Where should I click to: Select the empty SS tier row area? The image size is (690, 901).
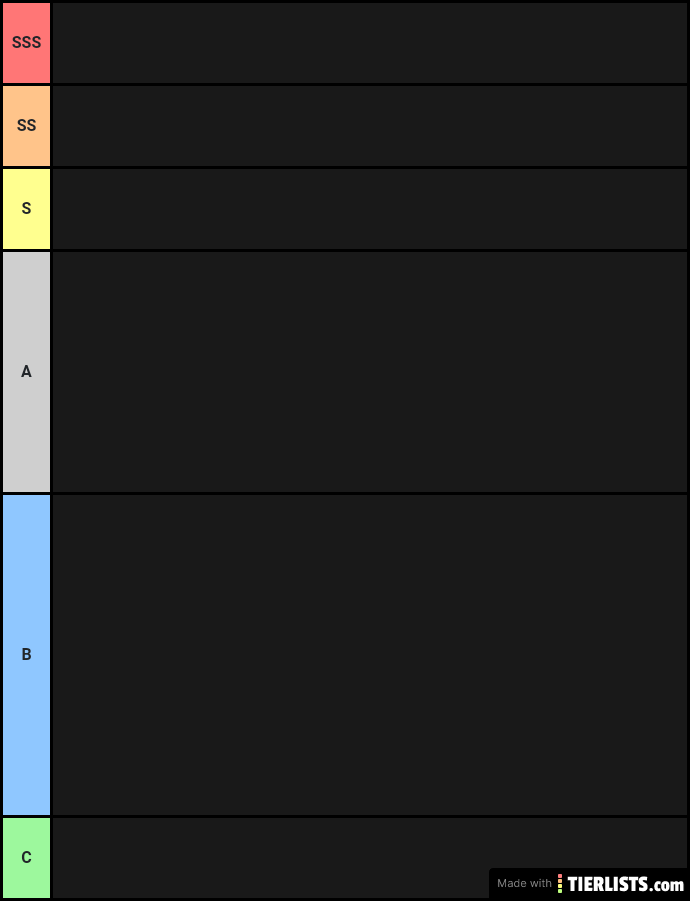click(369, 125)
